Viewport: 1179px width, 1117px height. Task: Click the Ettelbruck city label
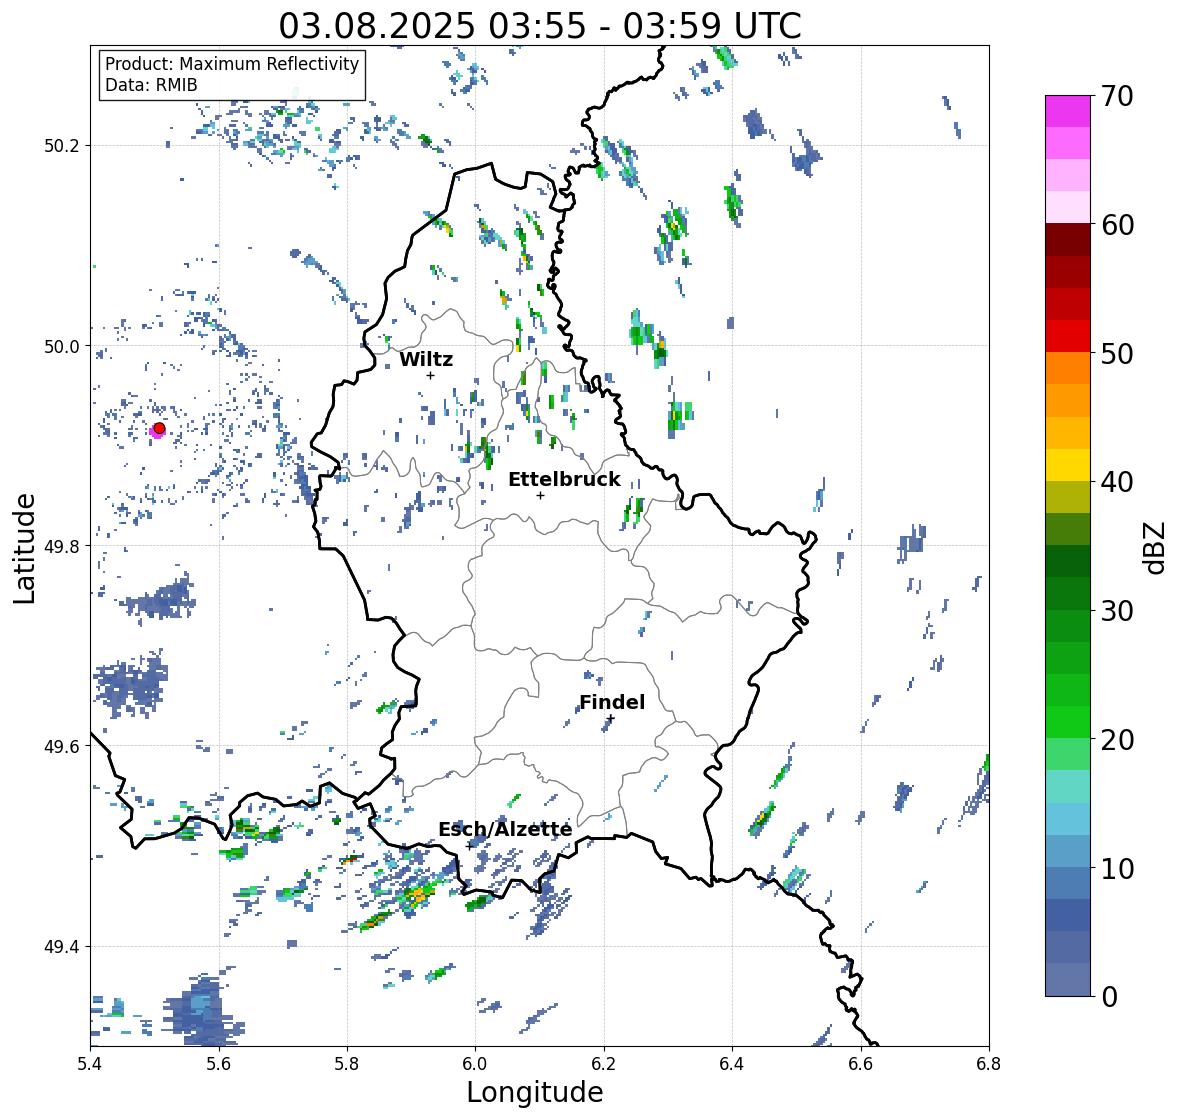[x=564, y=479]
